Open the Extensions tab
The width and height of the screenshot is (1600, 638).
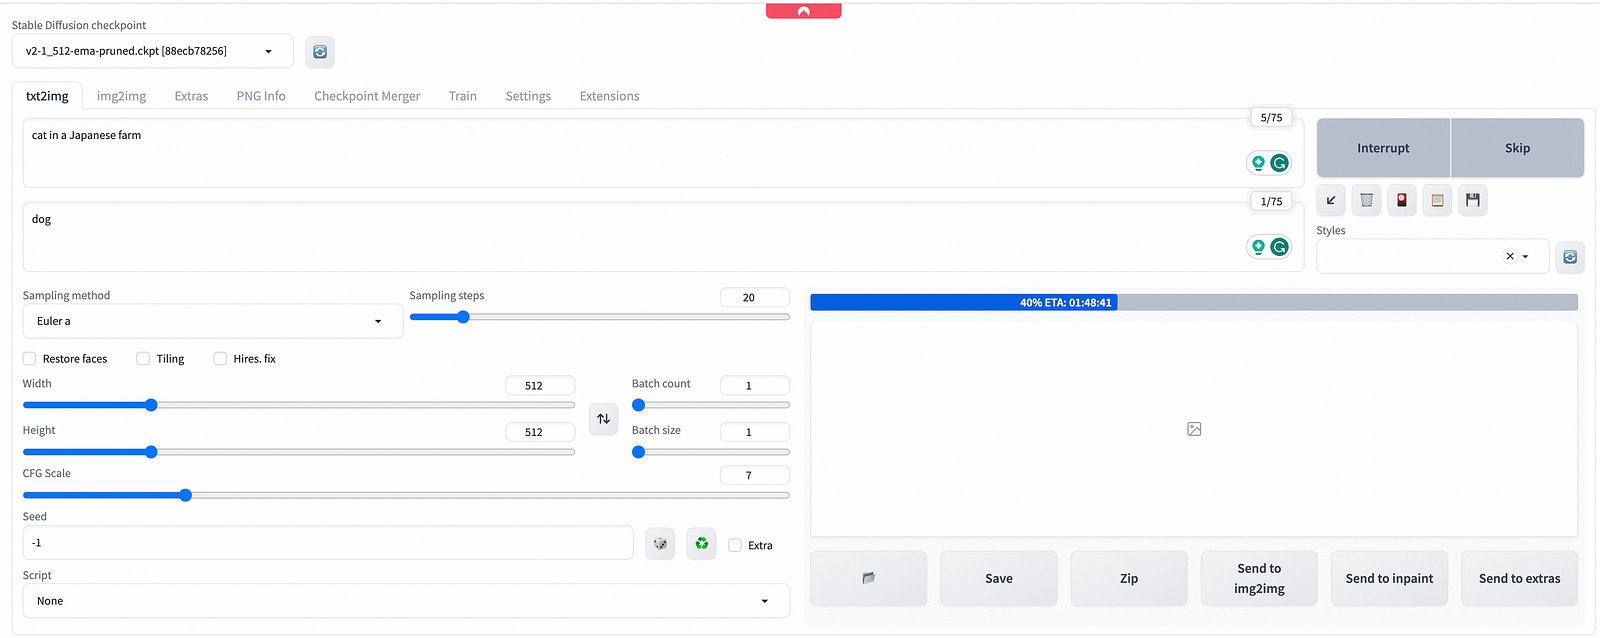[609, 96]
